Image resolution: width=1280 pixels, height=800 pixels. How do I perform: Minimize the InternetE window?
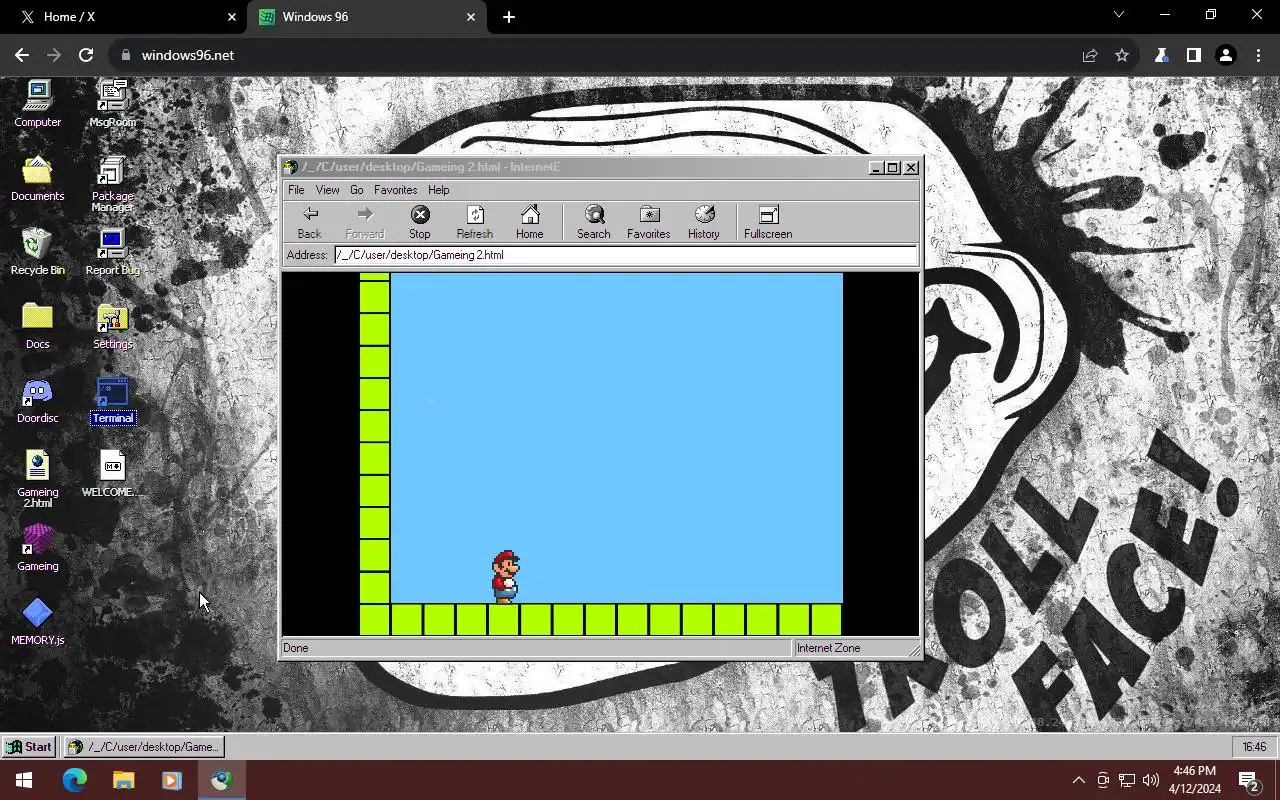(x=877, y=168)
